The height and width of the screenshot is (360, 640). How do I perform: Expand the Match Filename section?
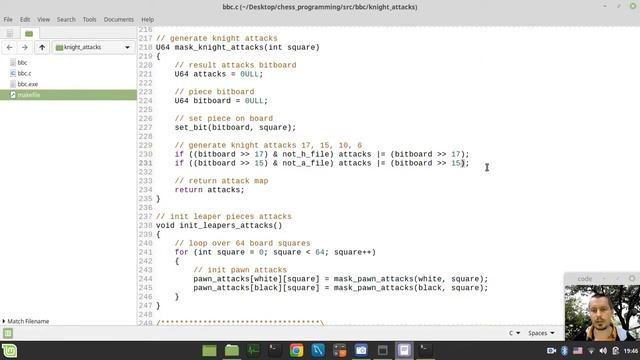[25, 321]
